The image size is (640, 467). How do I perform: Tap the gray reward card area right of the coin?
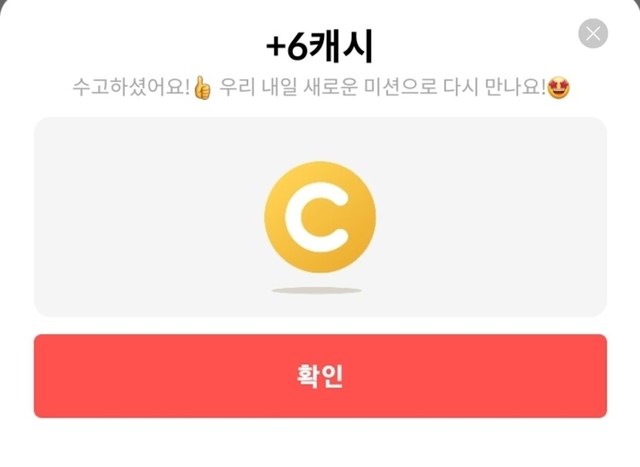[x=491, y=217]
